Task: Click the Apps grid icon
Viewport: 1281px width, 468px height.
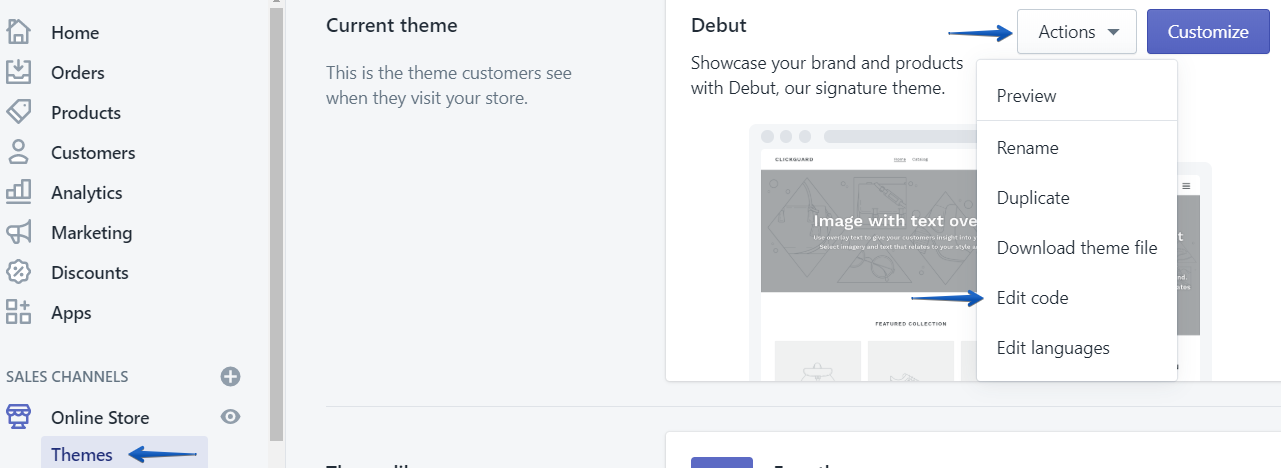Action: point(19,312)
